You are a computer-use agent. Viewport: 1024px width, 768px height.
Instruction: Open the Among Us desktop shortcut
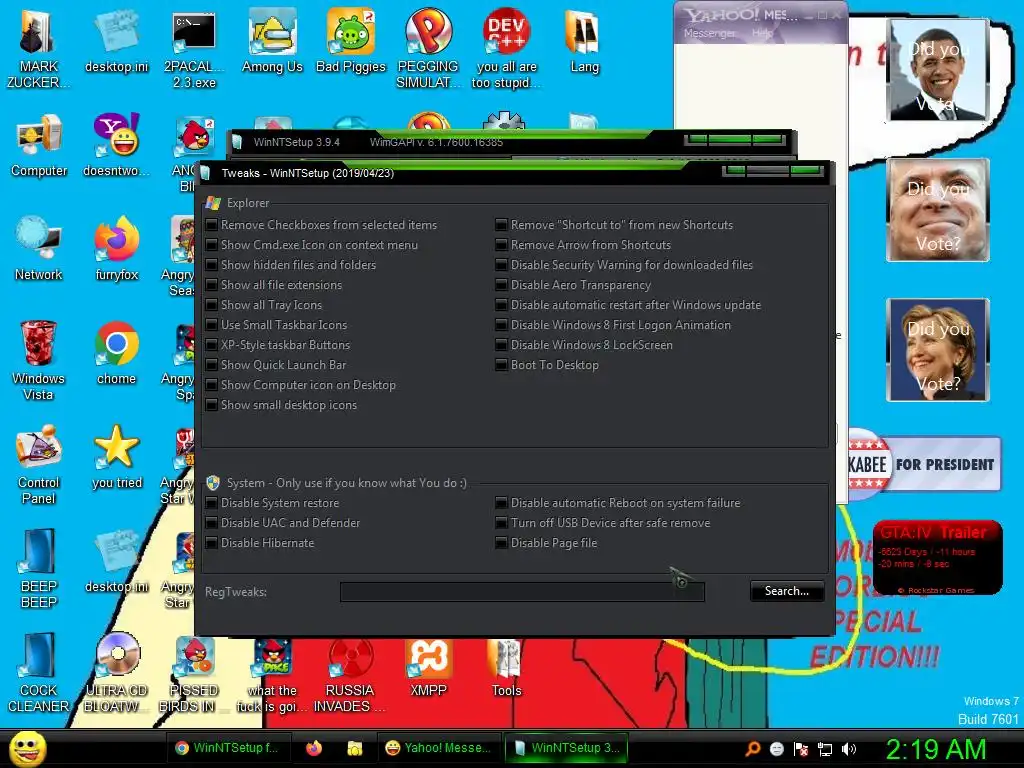pos(272,42)
